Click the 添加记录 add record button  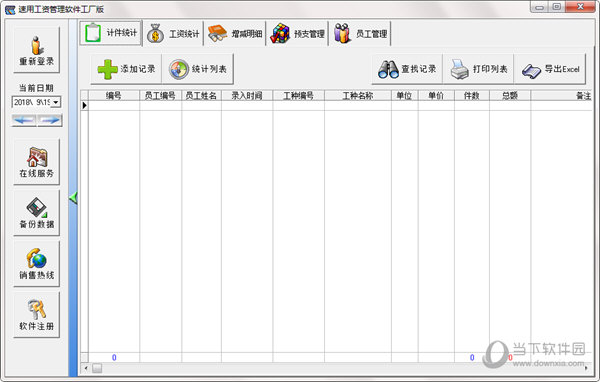tap(126, 69)
